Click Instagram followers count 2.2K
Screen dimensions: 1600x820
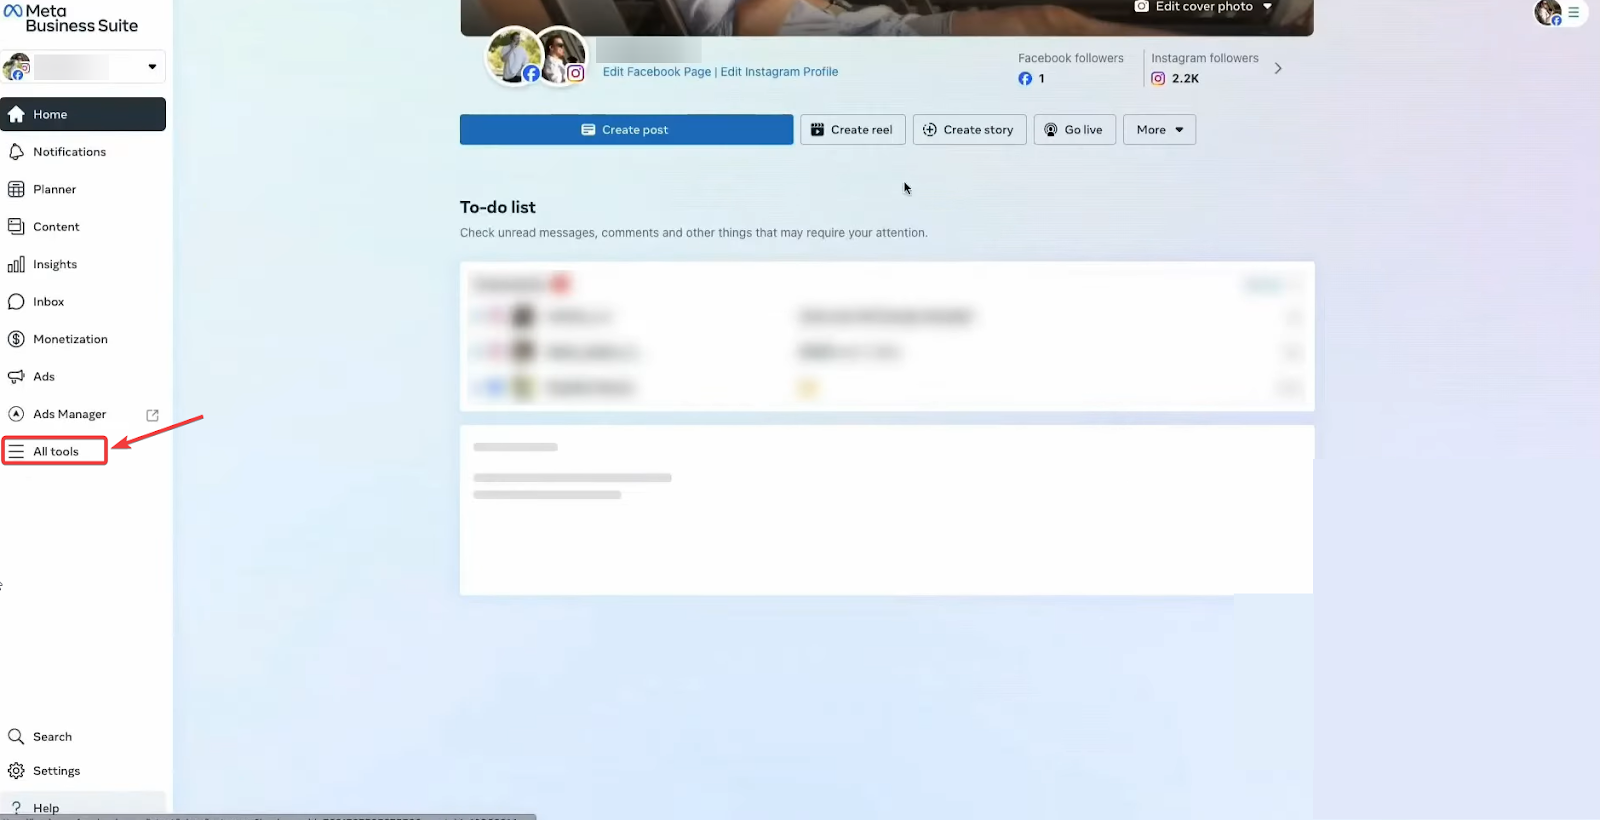pos(1185,78)
